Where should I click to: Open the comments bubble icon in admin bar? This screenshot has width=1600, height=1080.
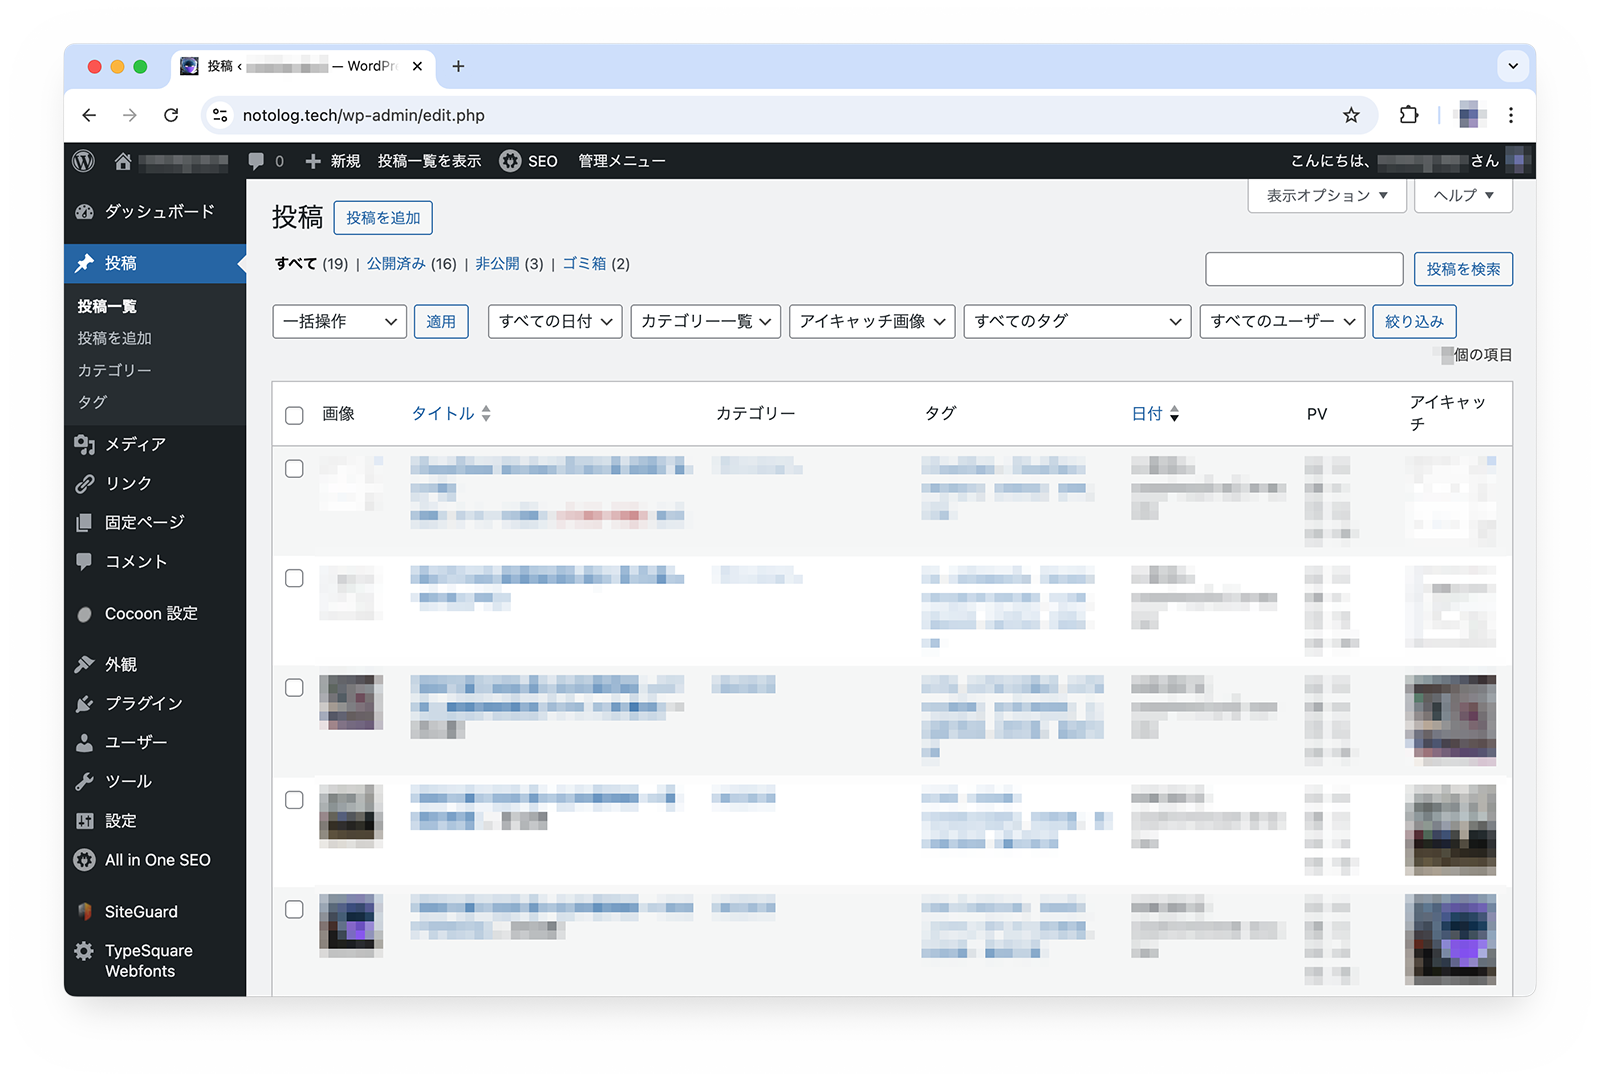coord(256,161)
